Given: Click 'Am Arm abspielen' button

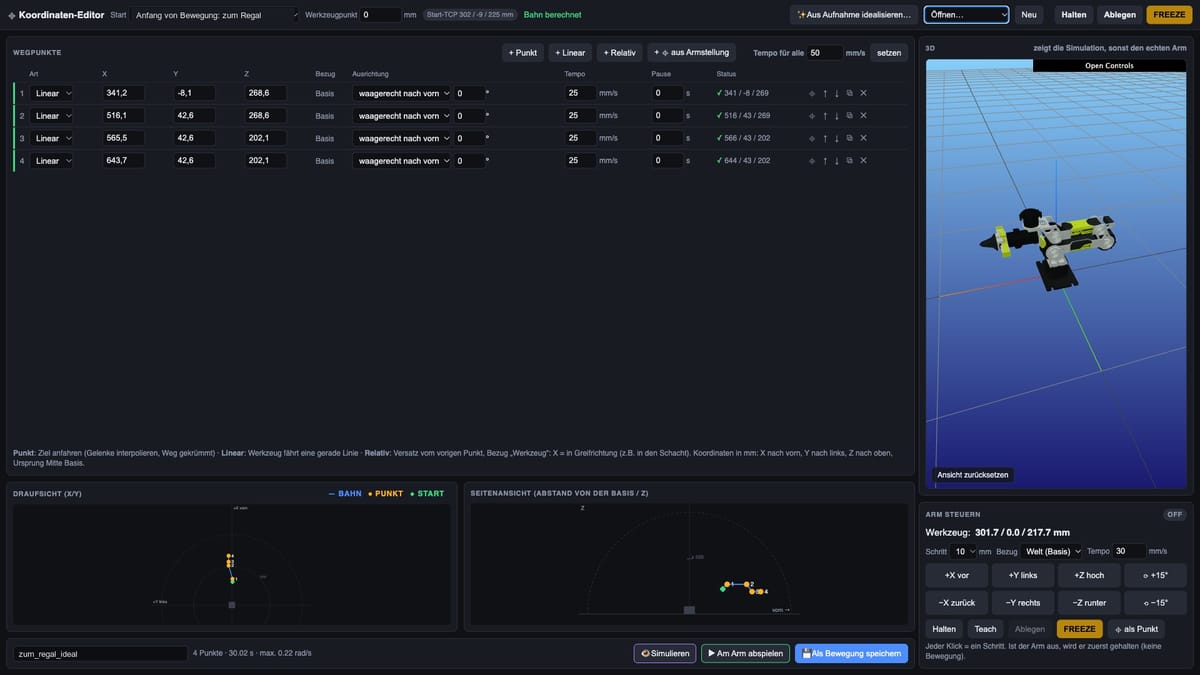Looking at the screenshot, I should (745, 653).
